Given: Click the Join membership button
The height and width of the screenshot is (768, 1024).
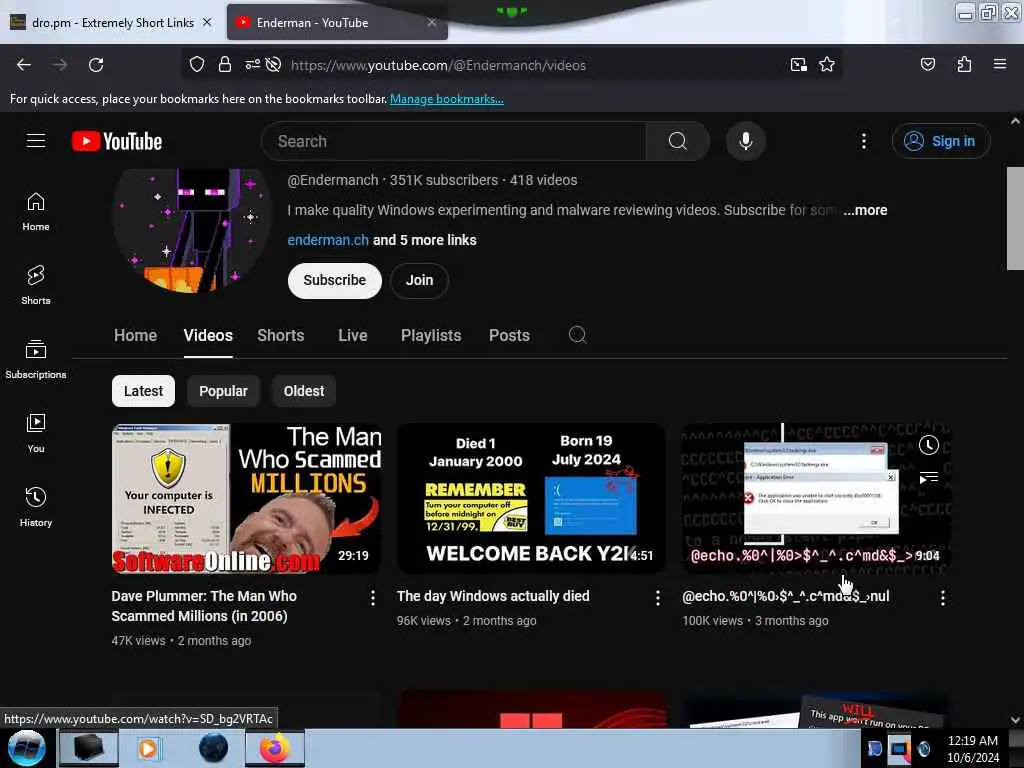Looking at the screenshot, I should 419,281.
